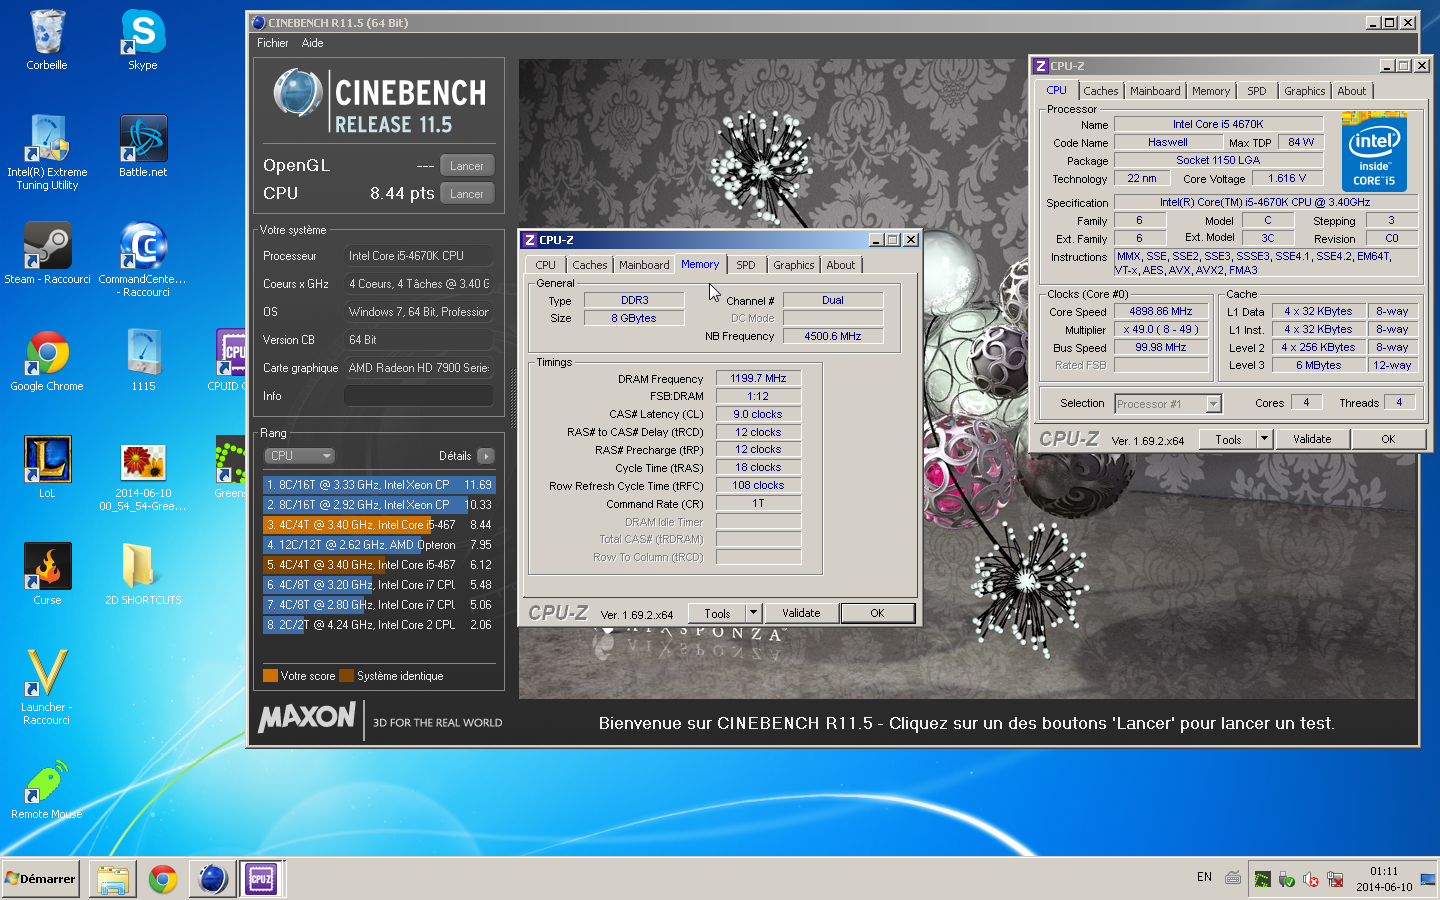The height and width of the screenshot is (900, 1440).
Task: Open Graphics tab in rear CPU-Z window
Action: click(1304, 91)
